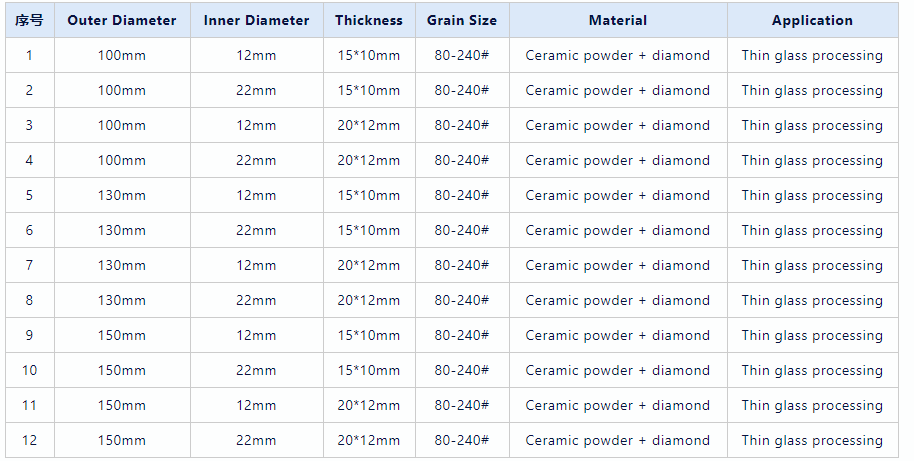The width and height of the screenshot is (914, 461).
Task: Click the 80-240# grain size in row 6
Action: coord(461,230)
